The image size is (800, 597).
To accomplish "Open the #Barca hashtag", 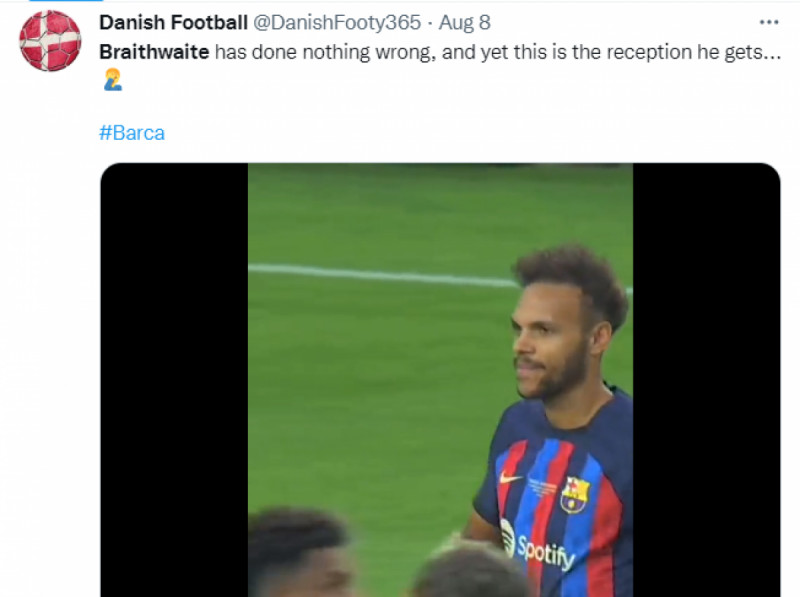I will click(x=132, y=133).
